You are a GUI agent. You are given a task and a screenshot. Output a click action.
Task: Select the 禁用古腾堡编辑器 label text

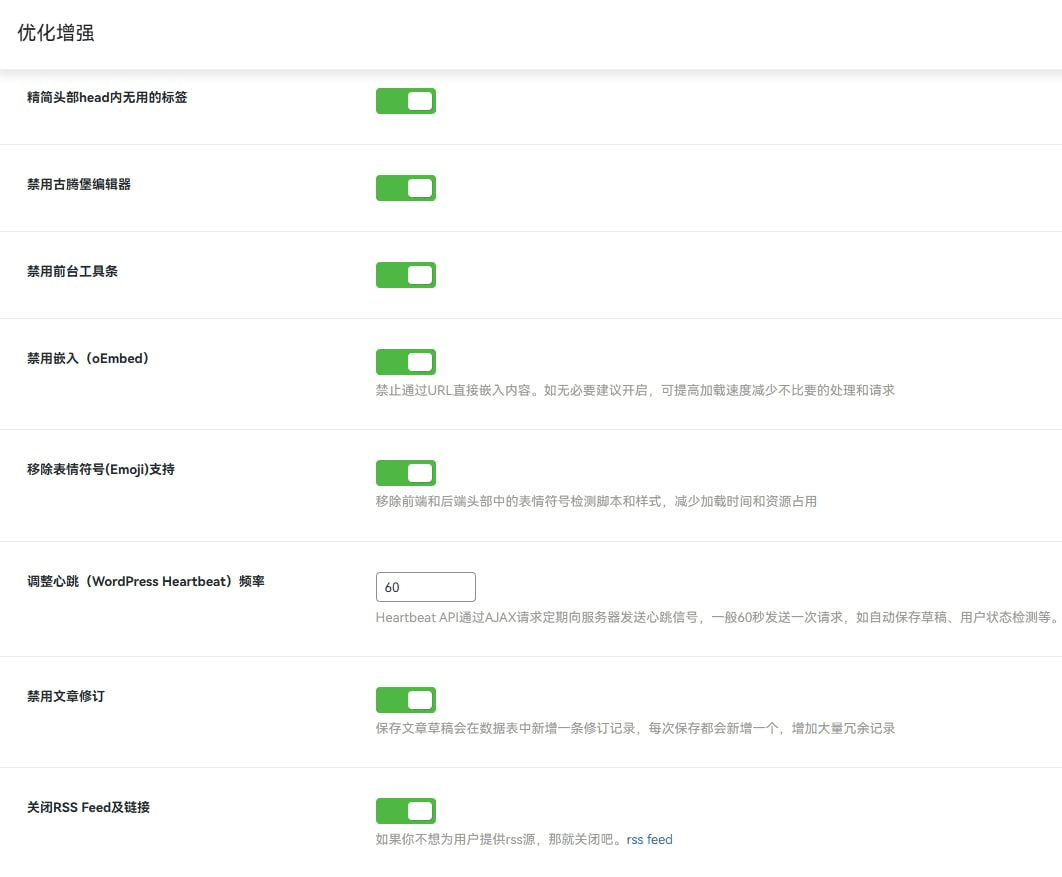[x=78, y=184]
